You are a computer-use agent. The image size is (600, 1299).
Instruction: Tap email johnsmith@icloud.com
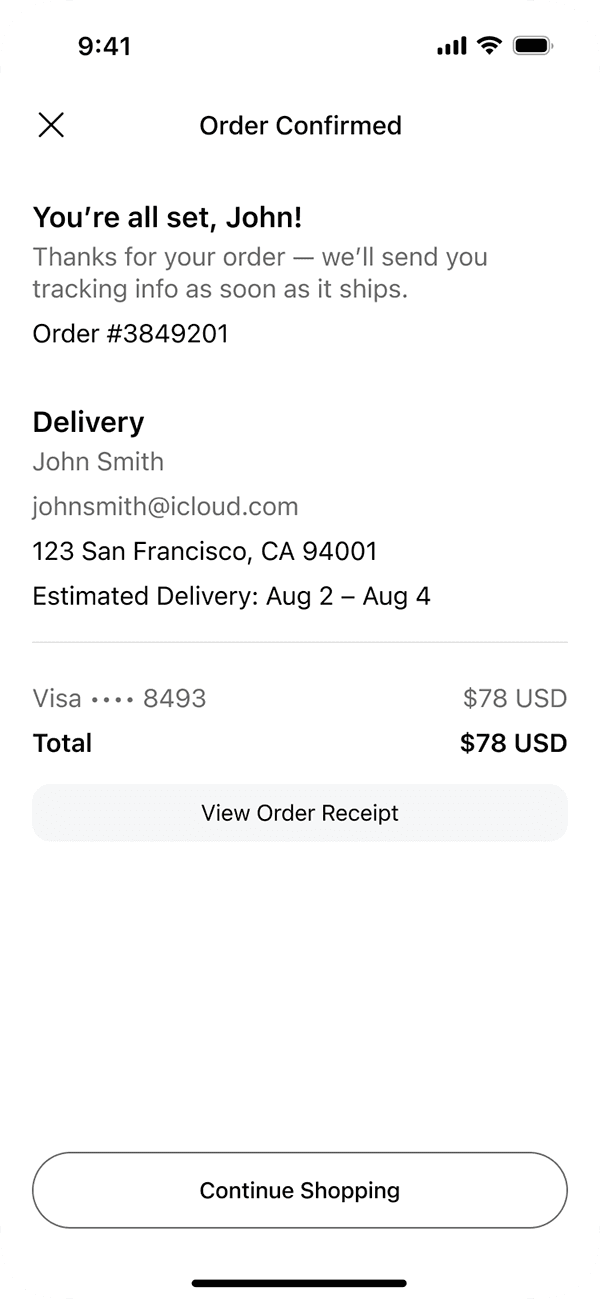click(166, 506)
